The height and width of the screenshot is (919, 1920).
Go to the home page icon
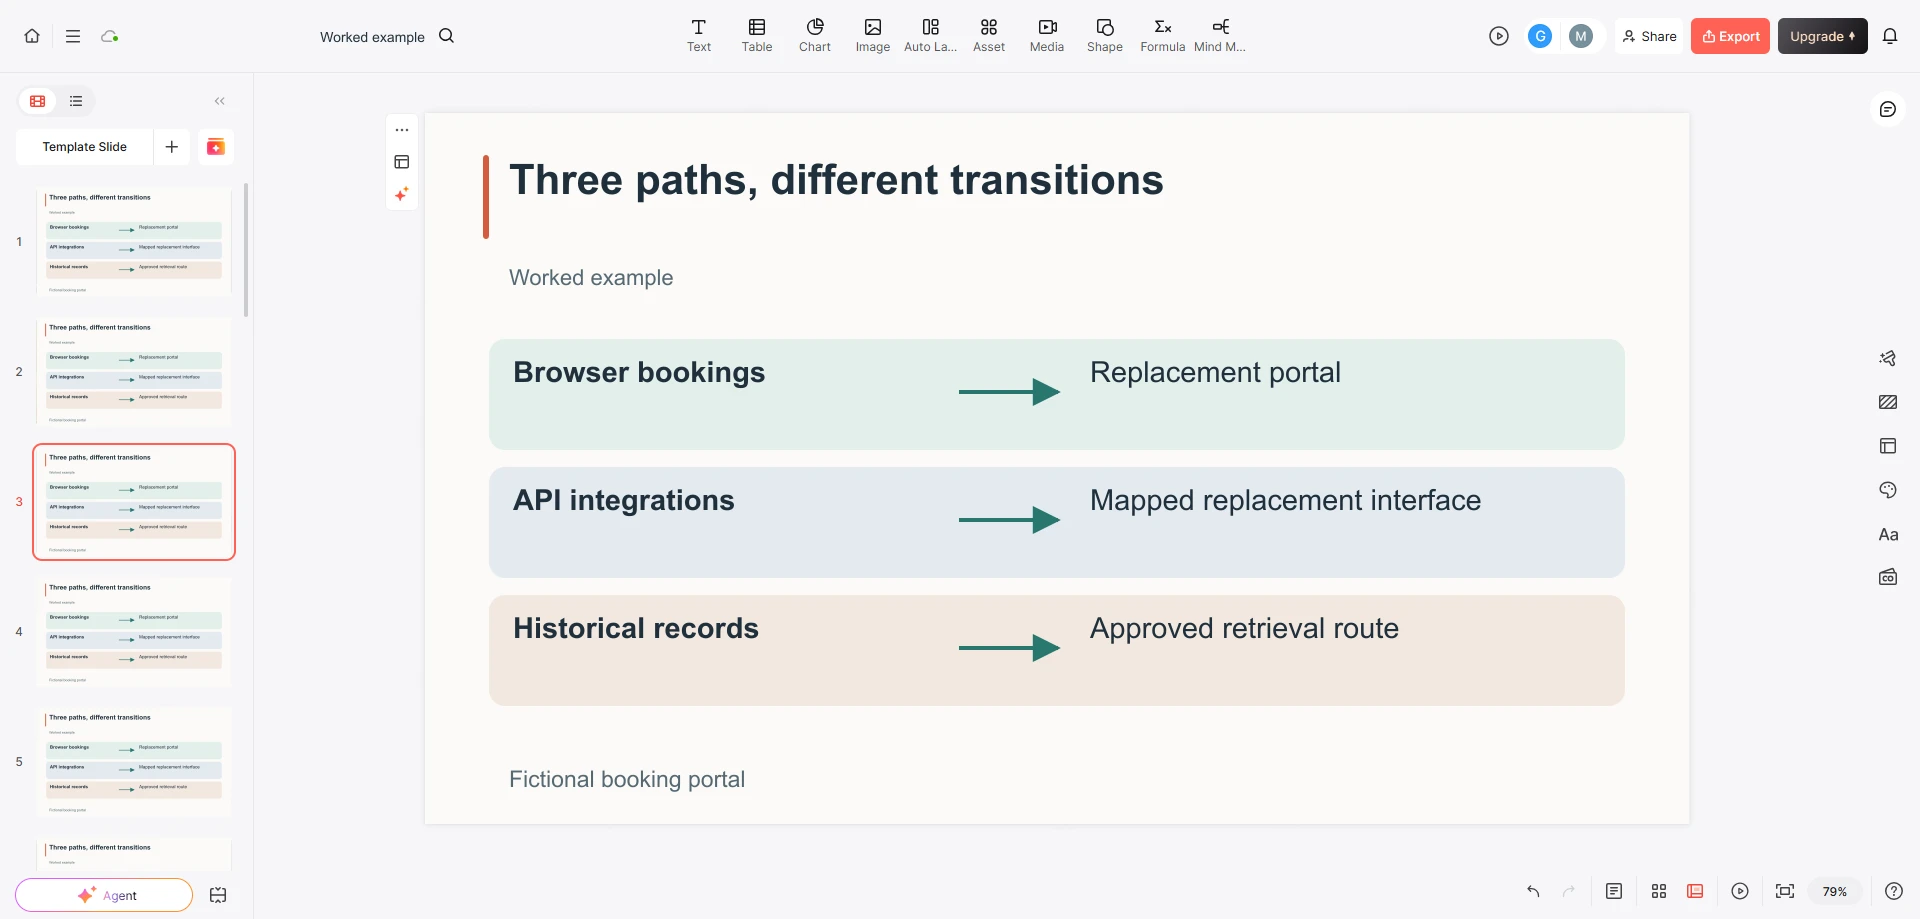32,36
